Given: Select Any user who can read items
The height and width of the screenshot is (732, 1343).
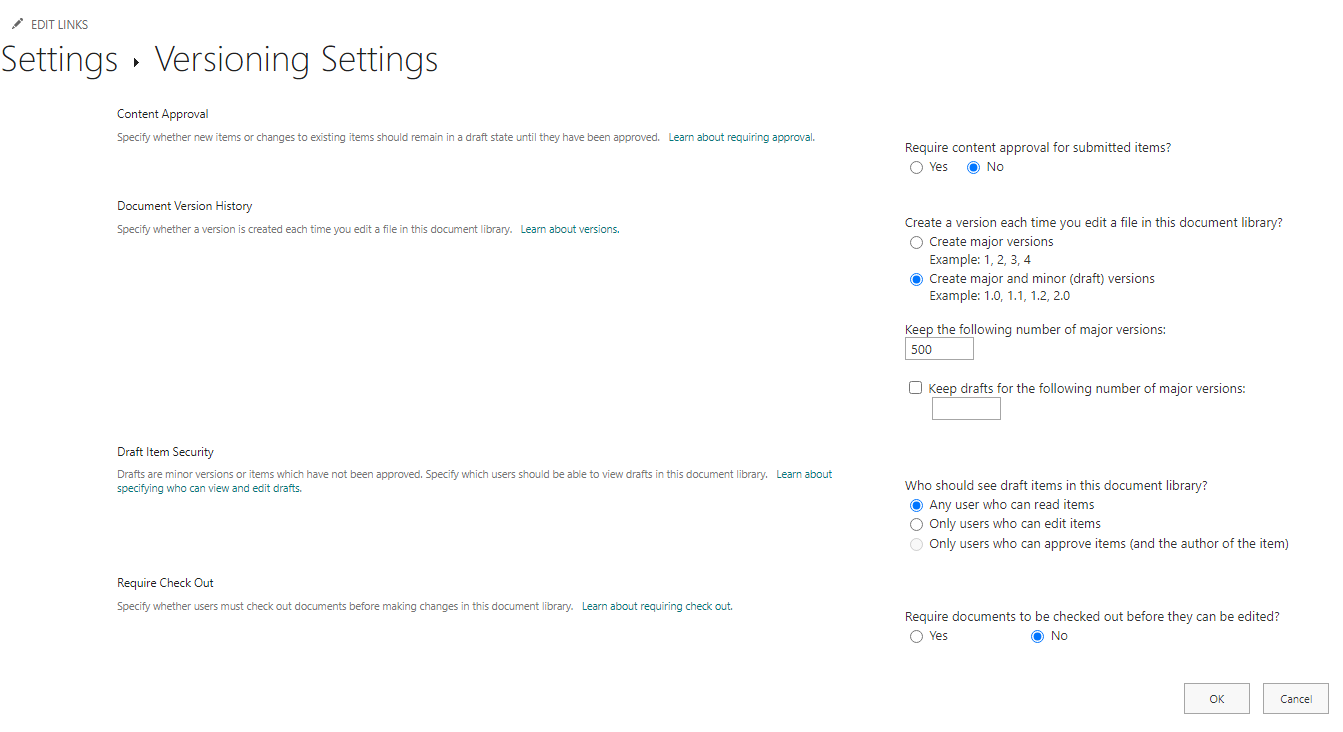Looking at the screenshot, I should click(x=916, y=506).
